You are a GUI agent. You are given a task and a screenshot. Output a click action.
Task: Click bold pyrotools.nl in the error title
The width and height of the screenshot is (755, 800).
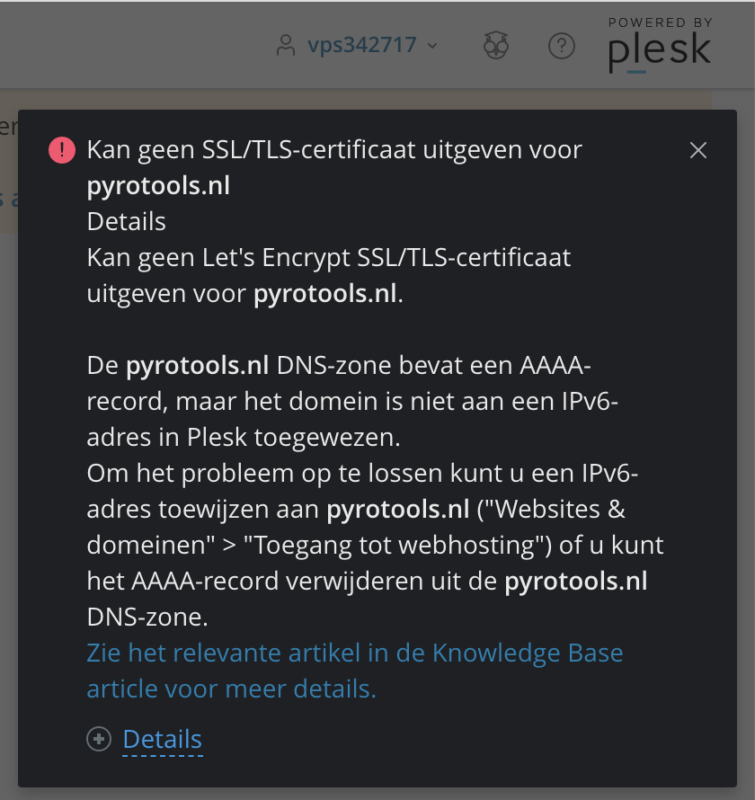[x=158, y=186]
